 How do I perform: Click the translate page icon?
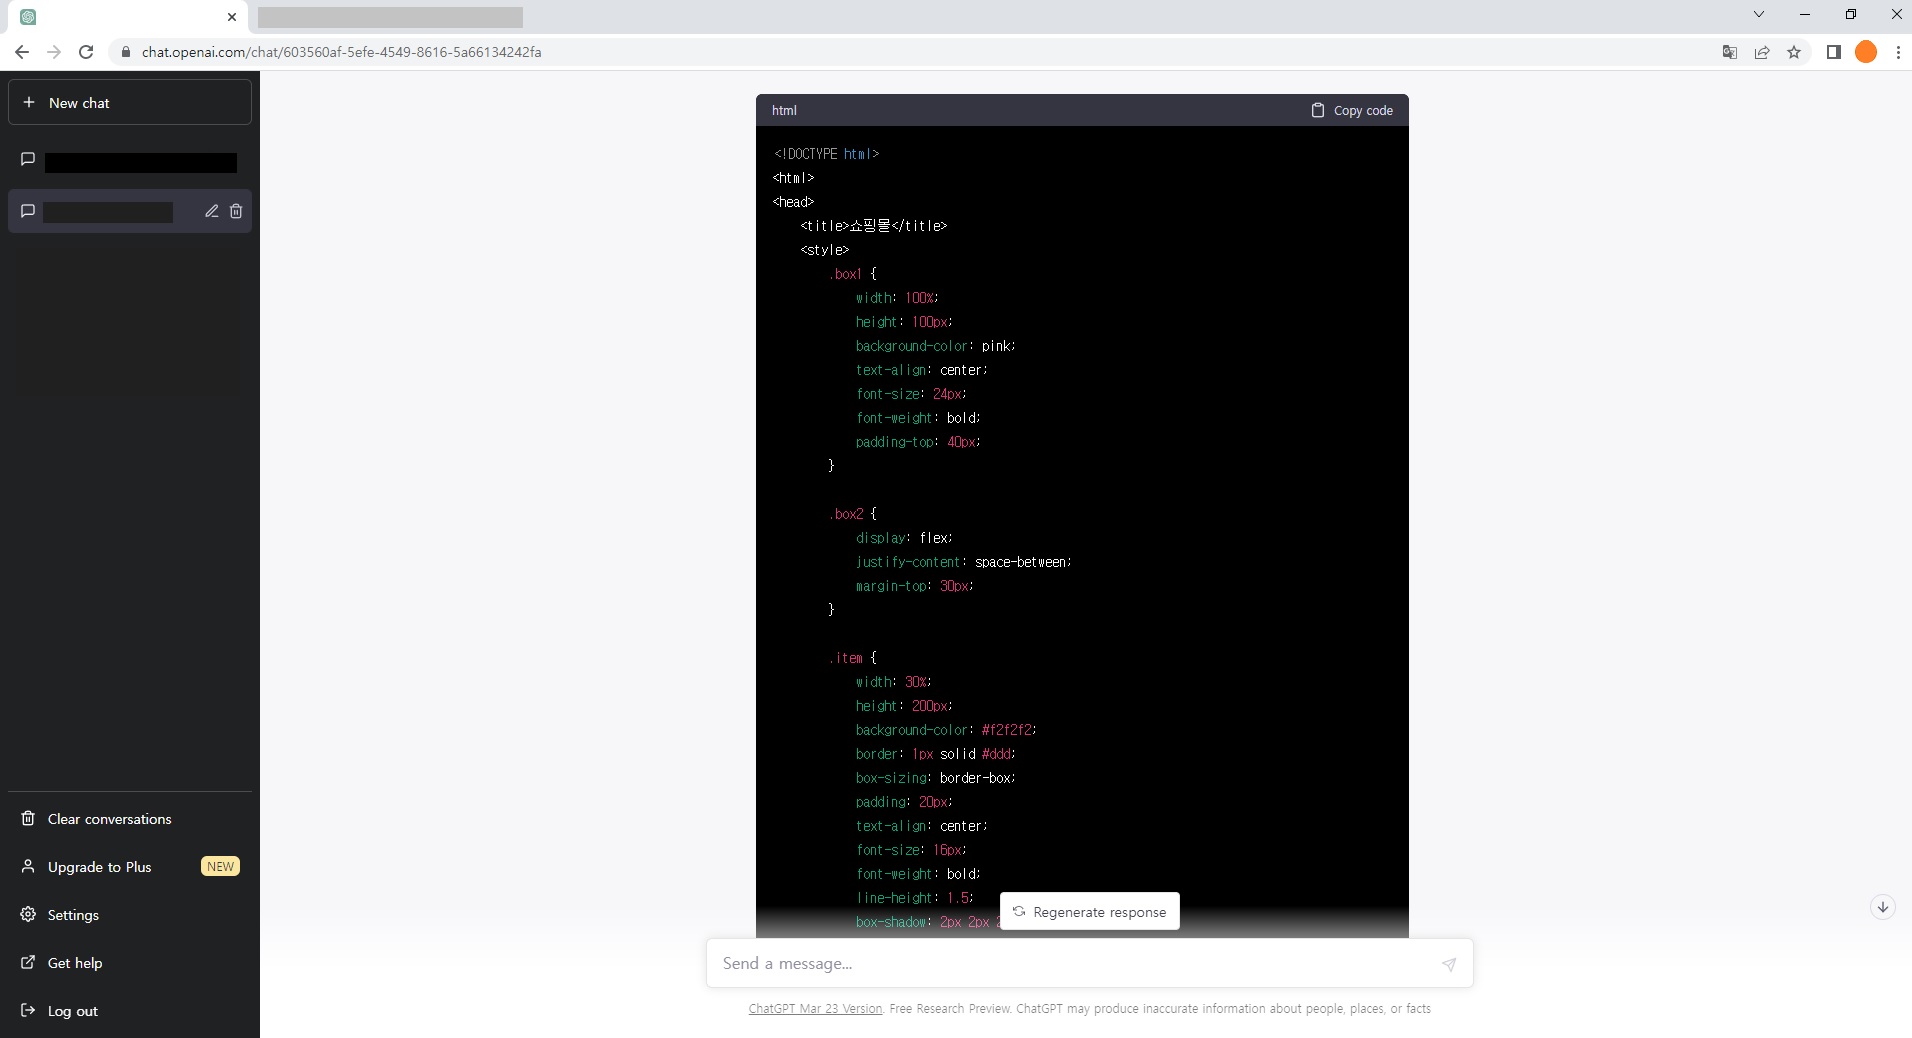click(x=1730, y=52)
